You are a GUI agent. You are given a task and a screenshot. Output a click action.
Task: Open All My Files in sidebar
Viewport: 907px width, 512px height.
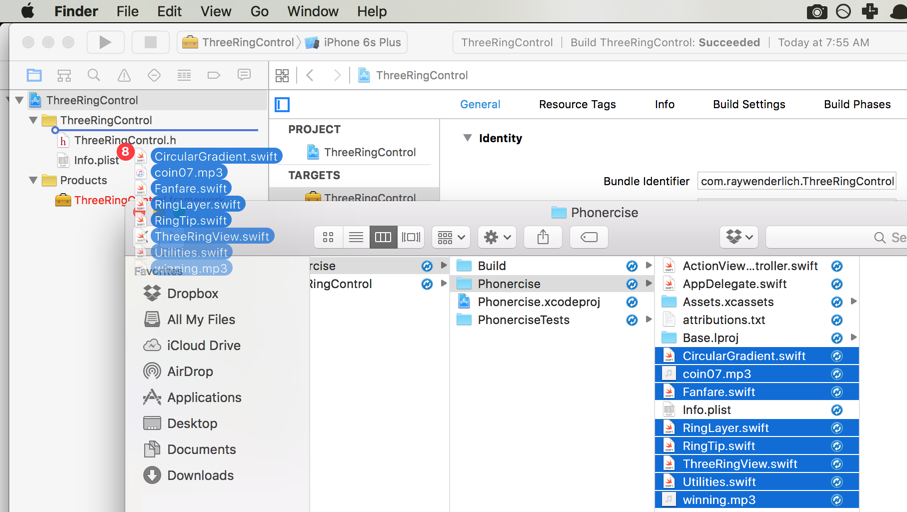[x=189, y=319]
